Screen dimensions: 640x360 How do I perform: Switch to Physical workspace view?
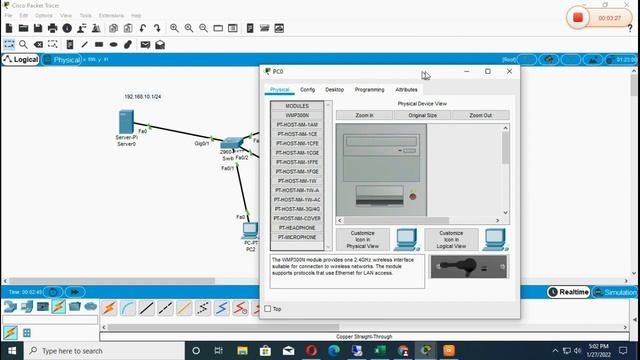click(62, 60)
